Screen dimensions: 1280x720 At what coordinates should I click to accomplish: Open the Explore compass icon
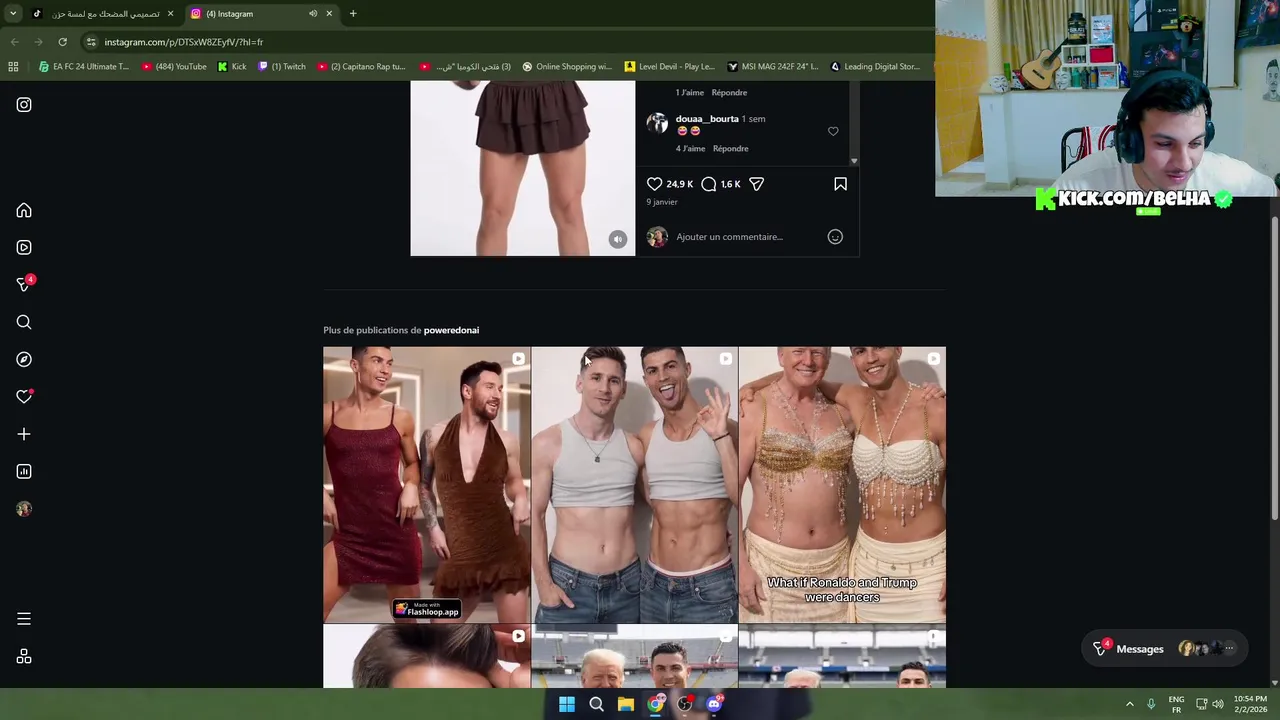pyautogui.click(x=24, y=359)
